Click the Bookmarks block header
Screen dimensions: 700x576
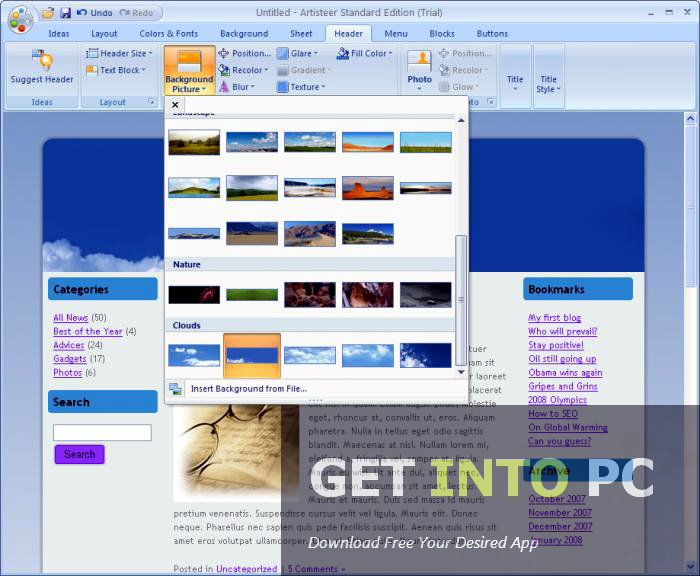pyautogui.click(x=578, y=289)
